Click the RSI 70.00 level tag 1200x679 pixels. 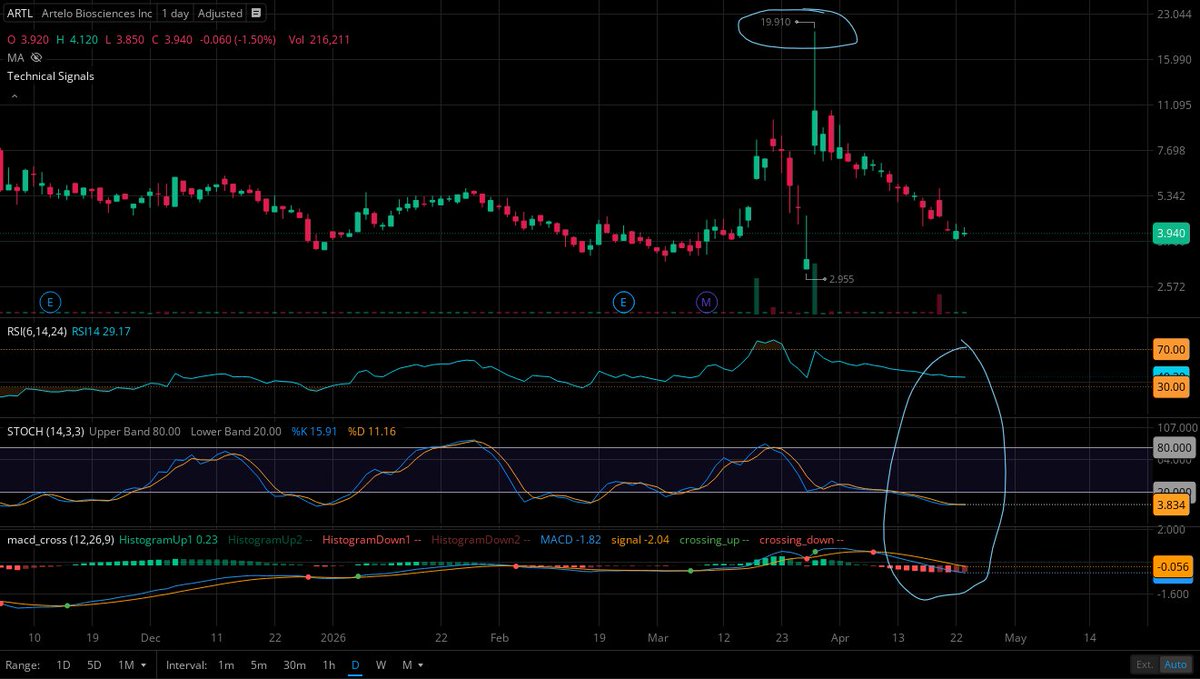[1171, 350]
